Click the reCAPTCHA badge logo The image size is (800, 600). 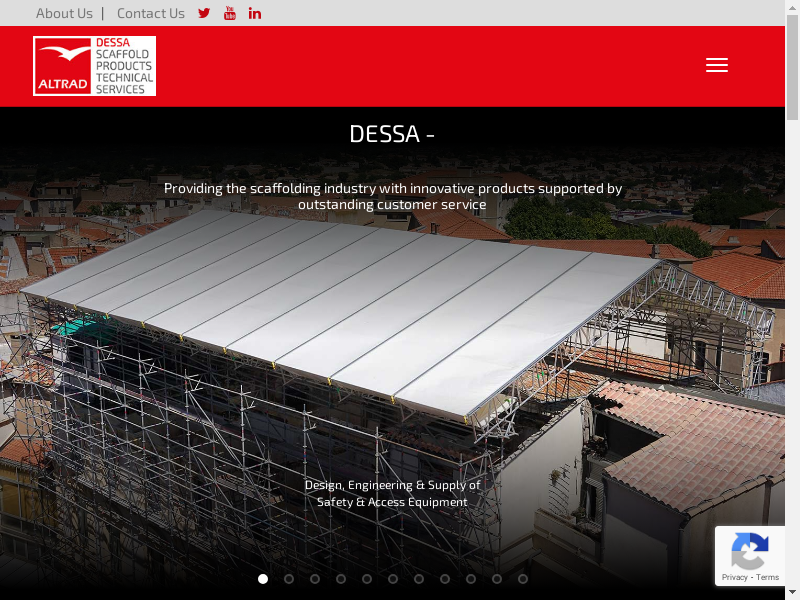(749, 550)
